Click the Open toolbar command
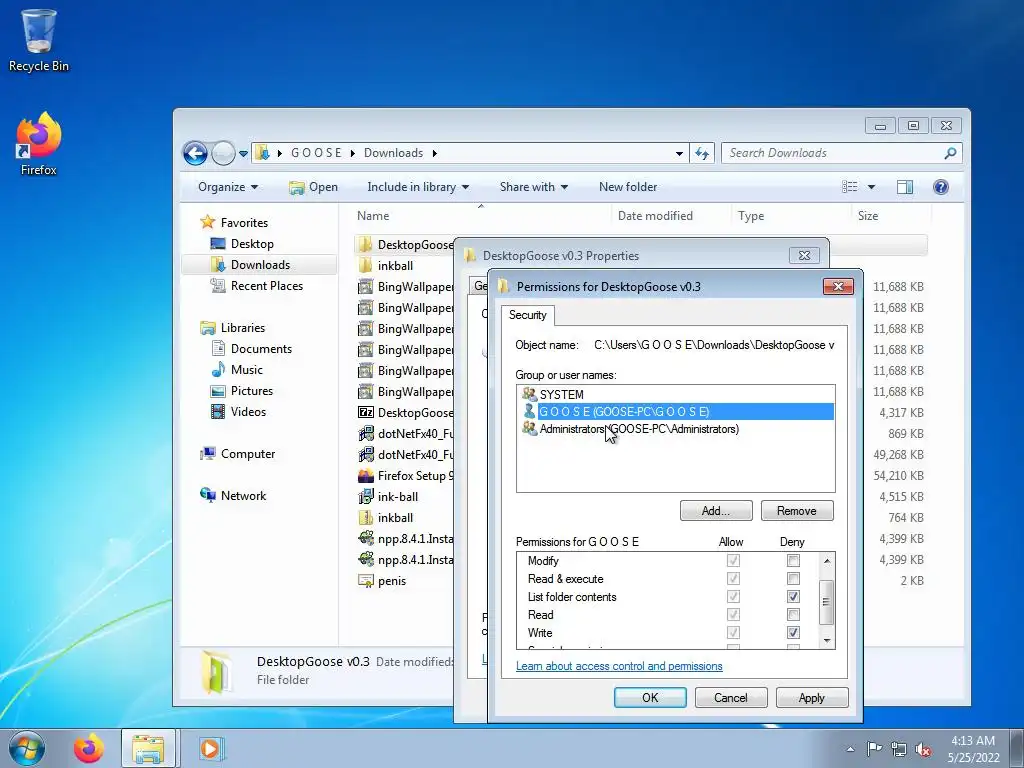The image size is (1024, 768). [x=313, y=187]
